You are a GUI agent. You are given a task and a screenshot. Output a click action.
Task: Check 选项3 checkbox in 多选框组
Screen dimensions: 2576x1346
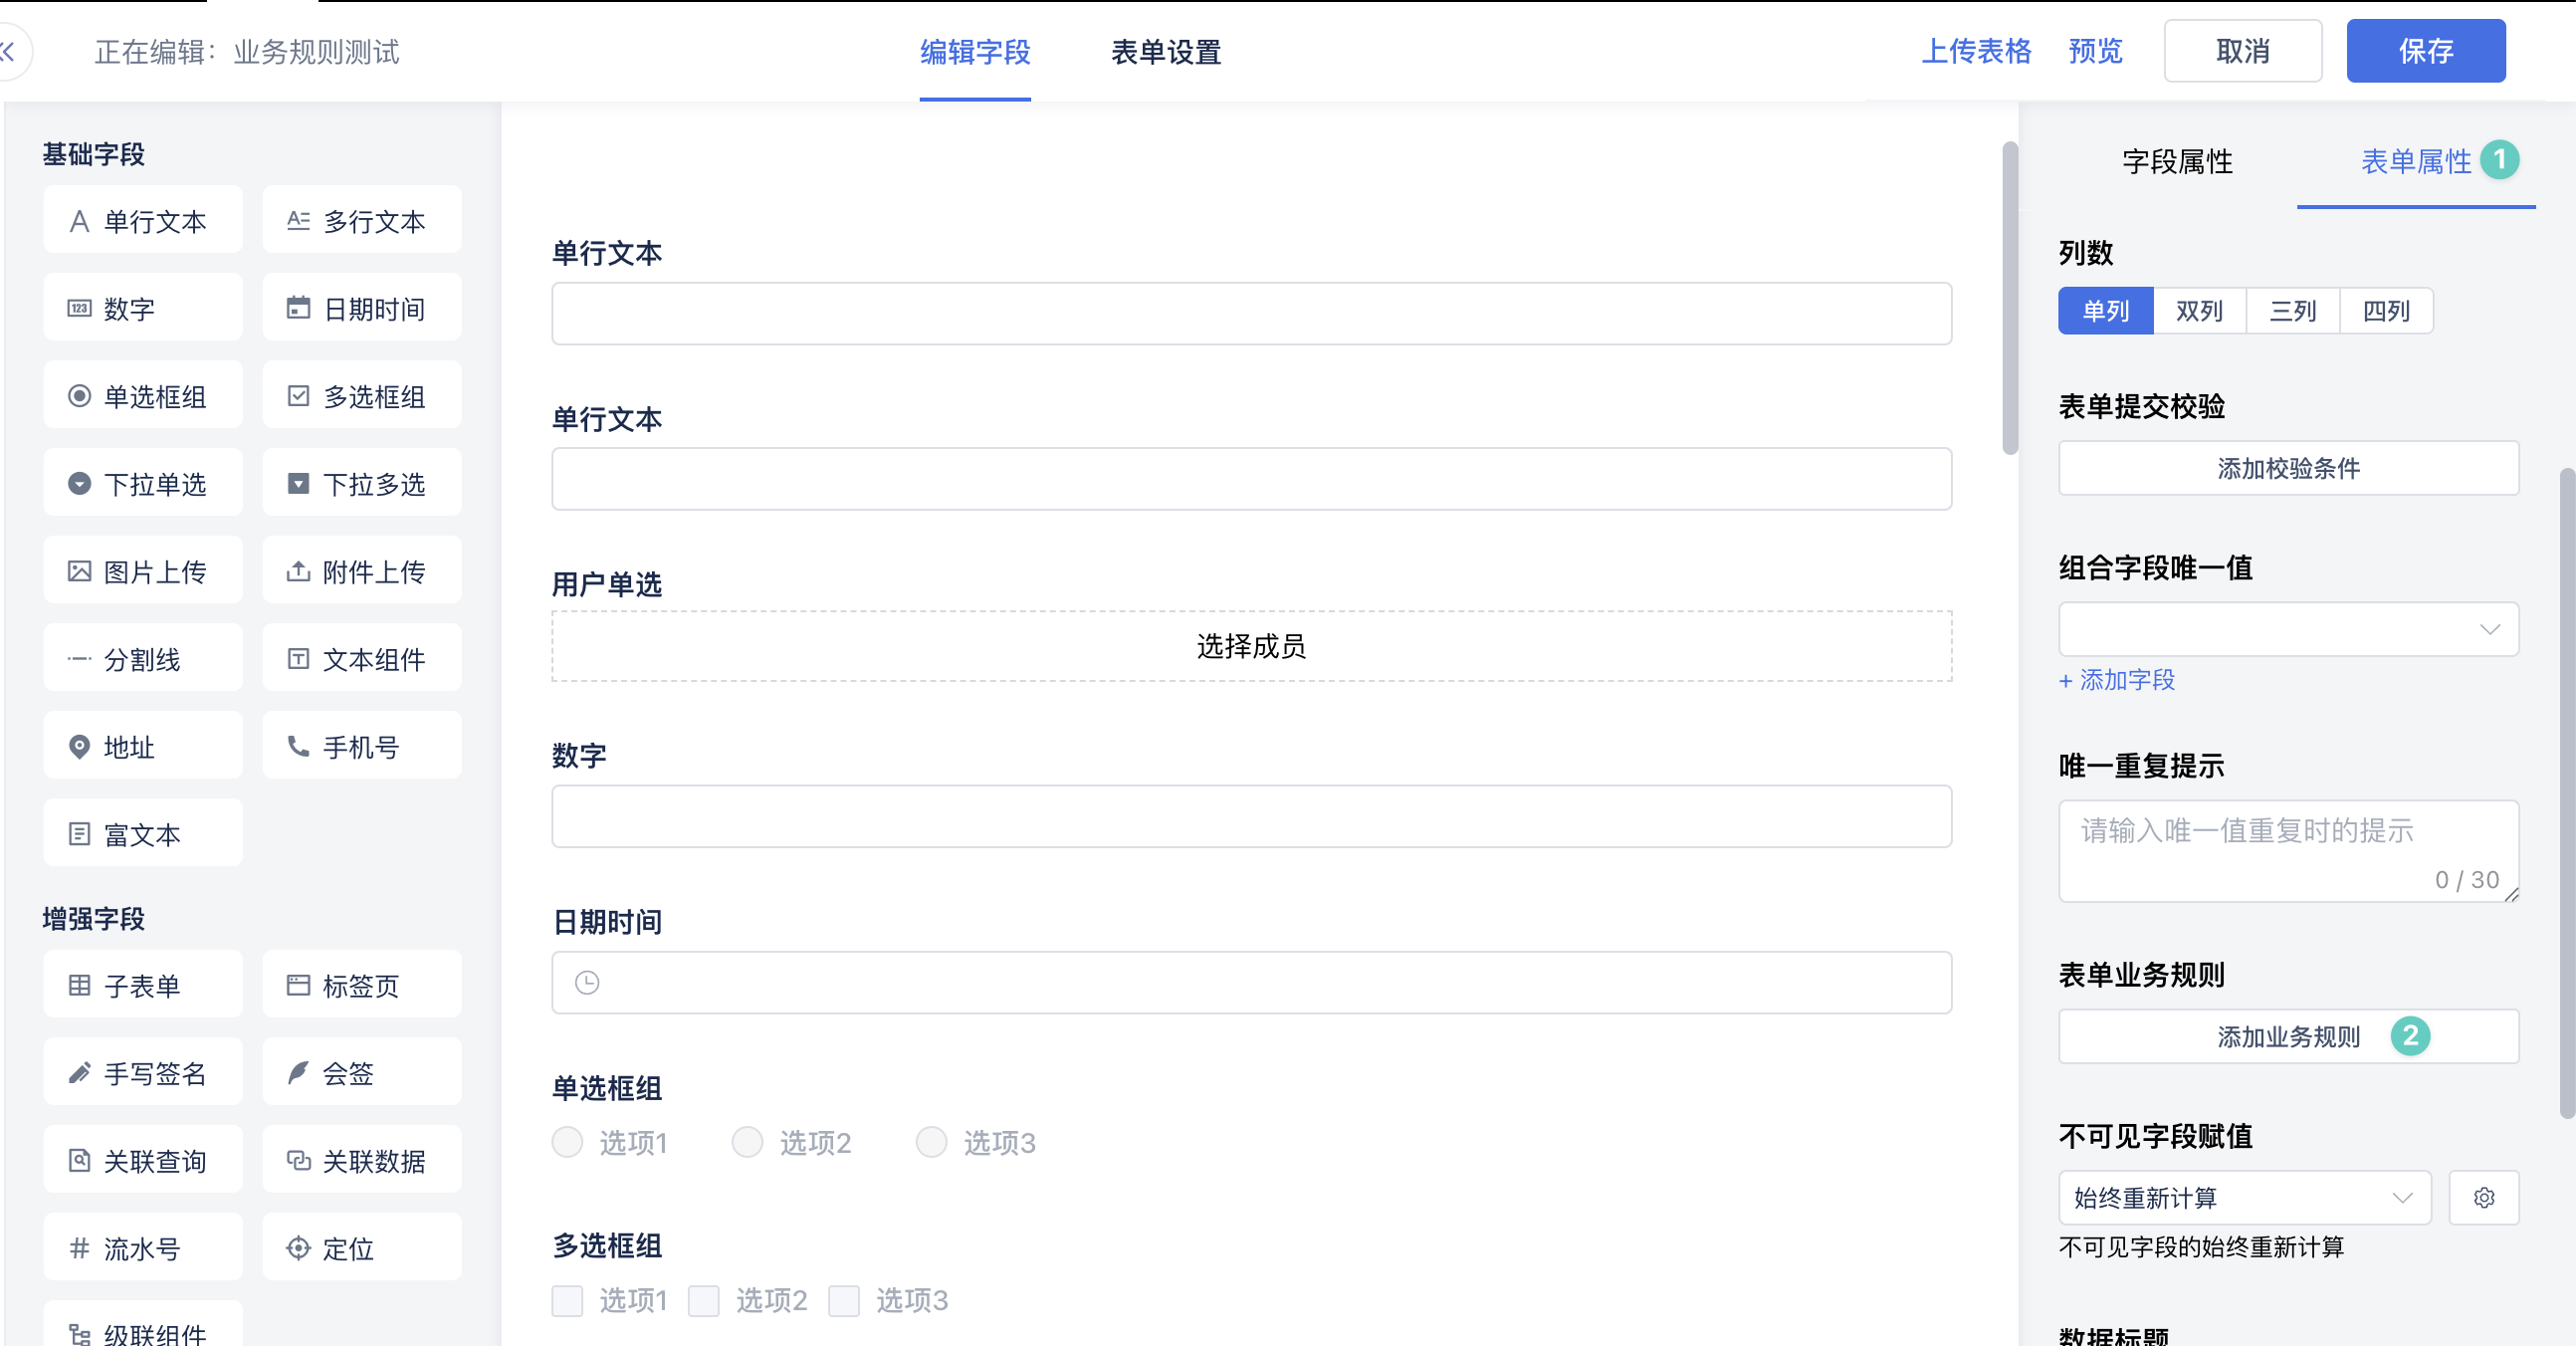[844, 1300]
